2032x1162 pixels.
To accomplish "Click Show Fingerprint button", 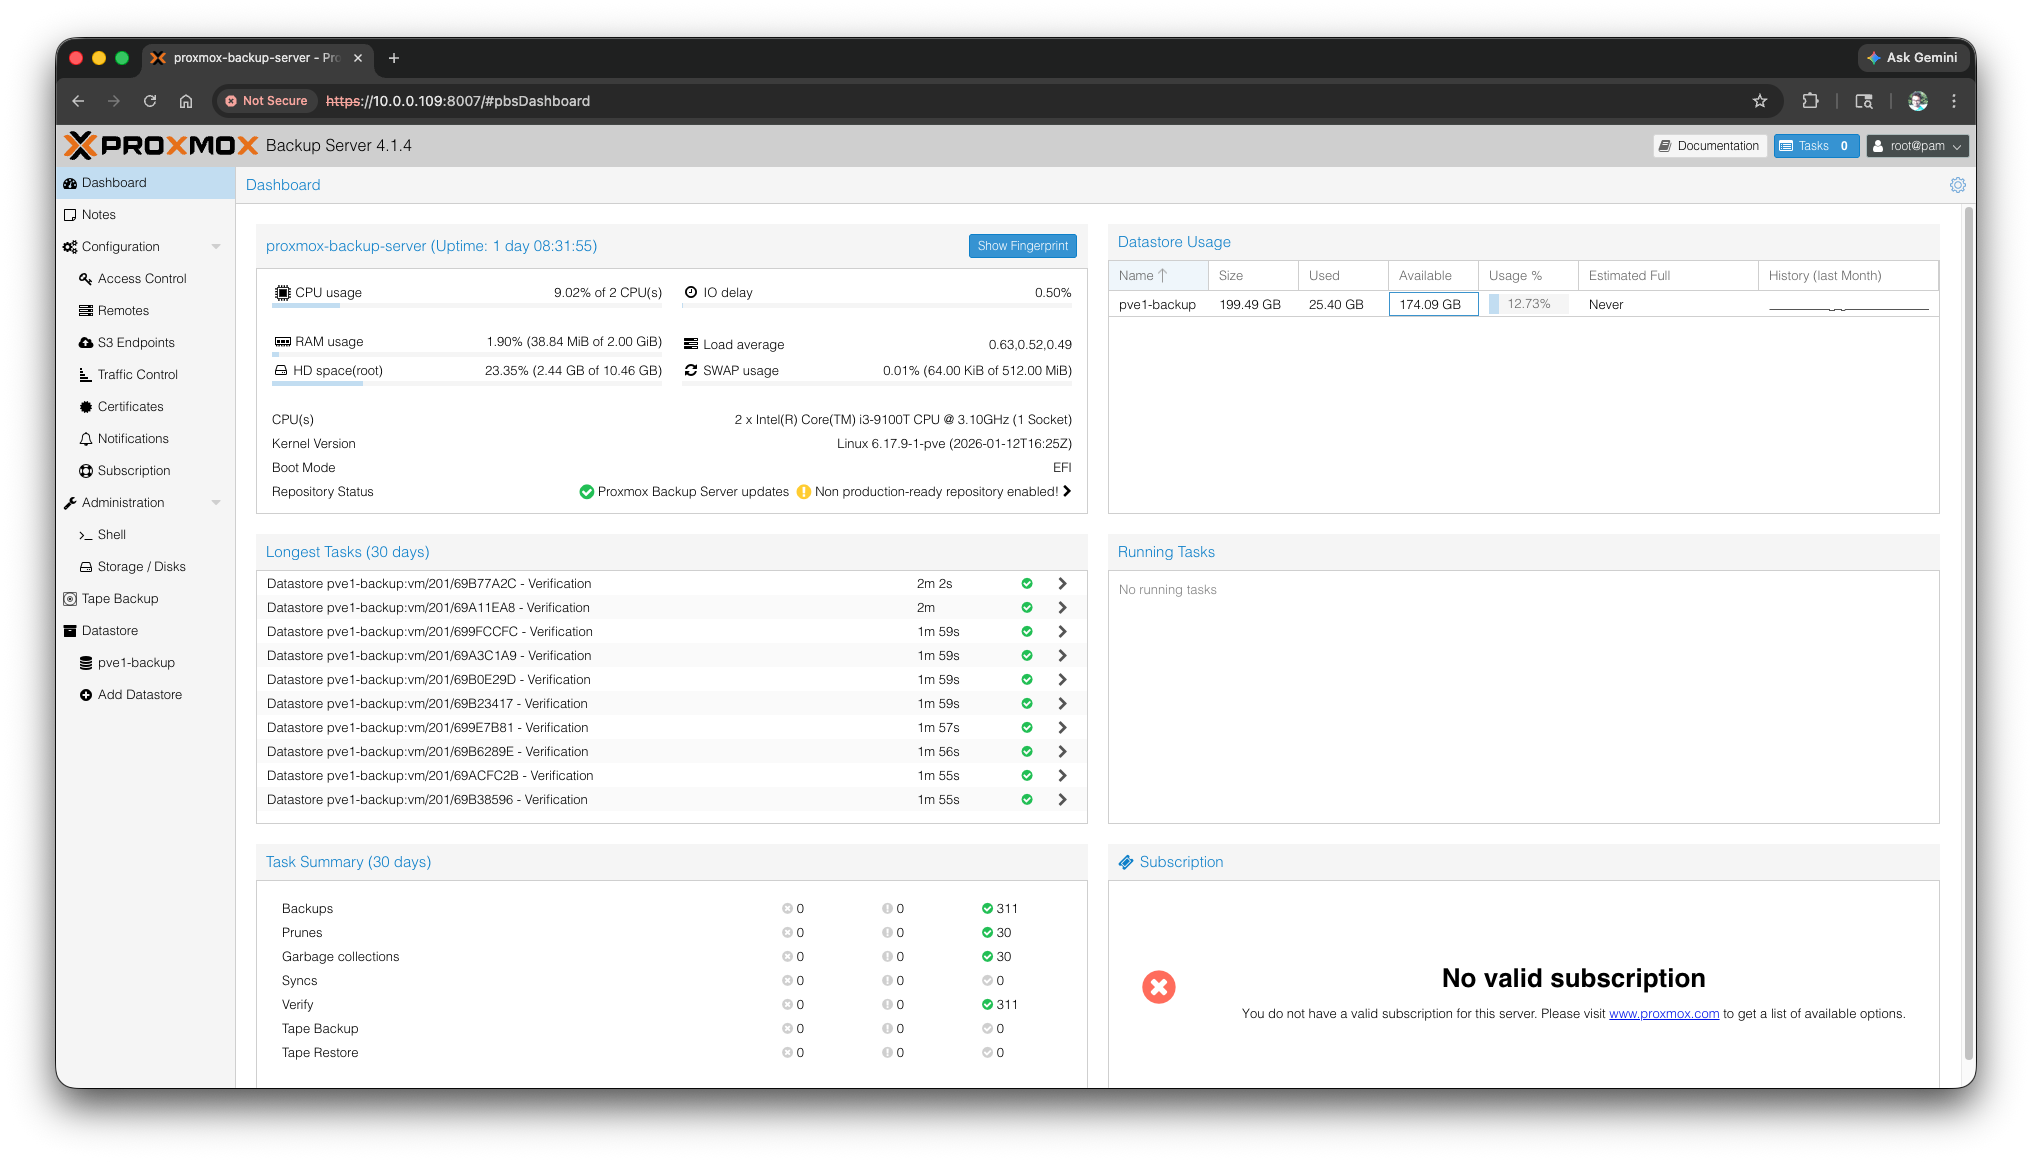I will [1022, 246].
